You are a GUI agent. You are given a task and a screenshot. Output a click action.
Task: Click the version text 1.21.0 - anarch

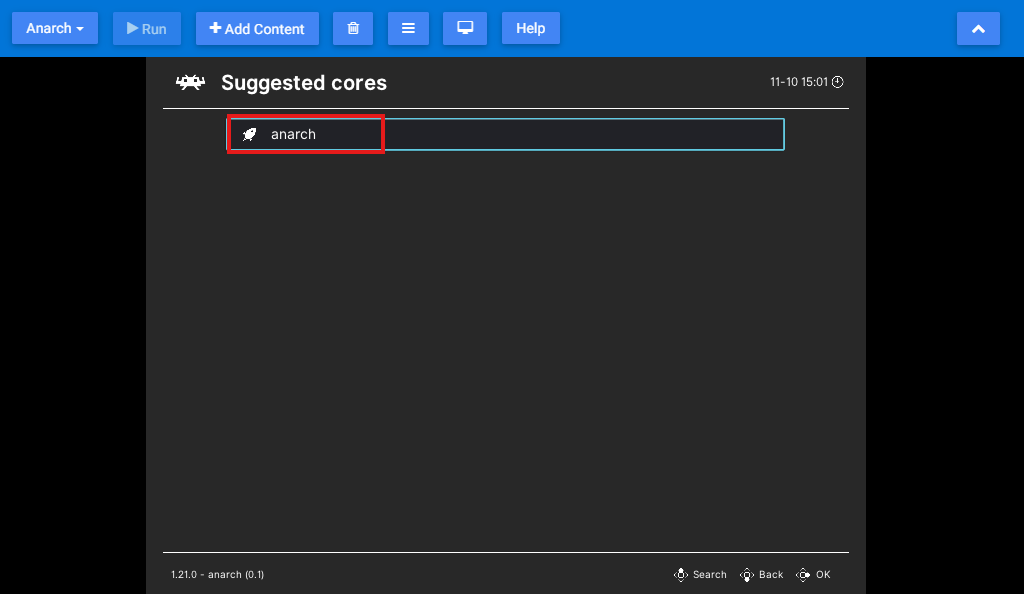click(x=217, y=574)
